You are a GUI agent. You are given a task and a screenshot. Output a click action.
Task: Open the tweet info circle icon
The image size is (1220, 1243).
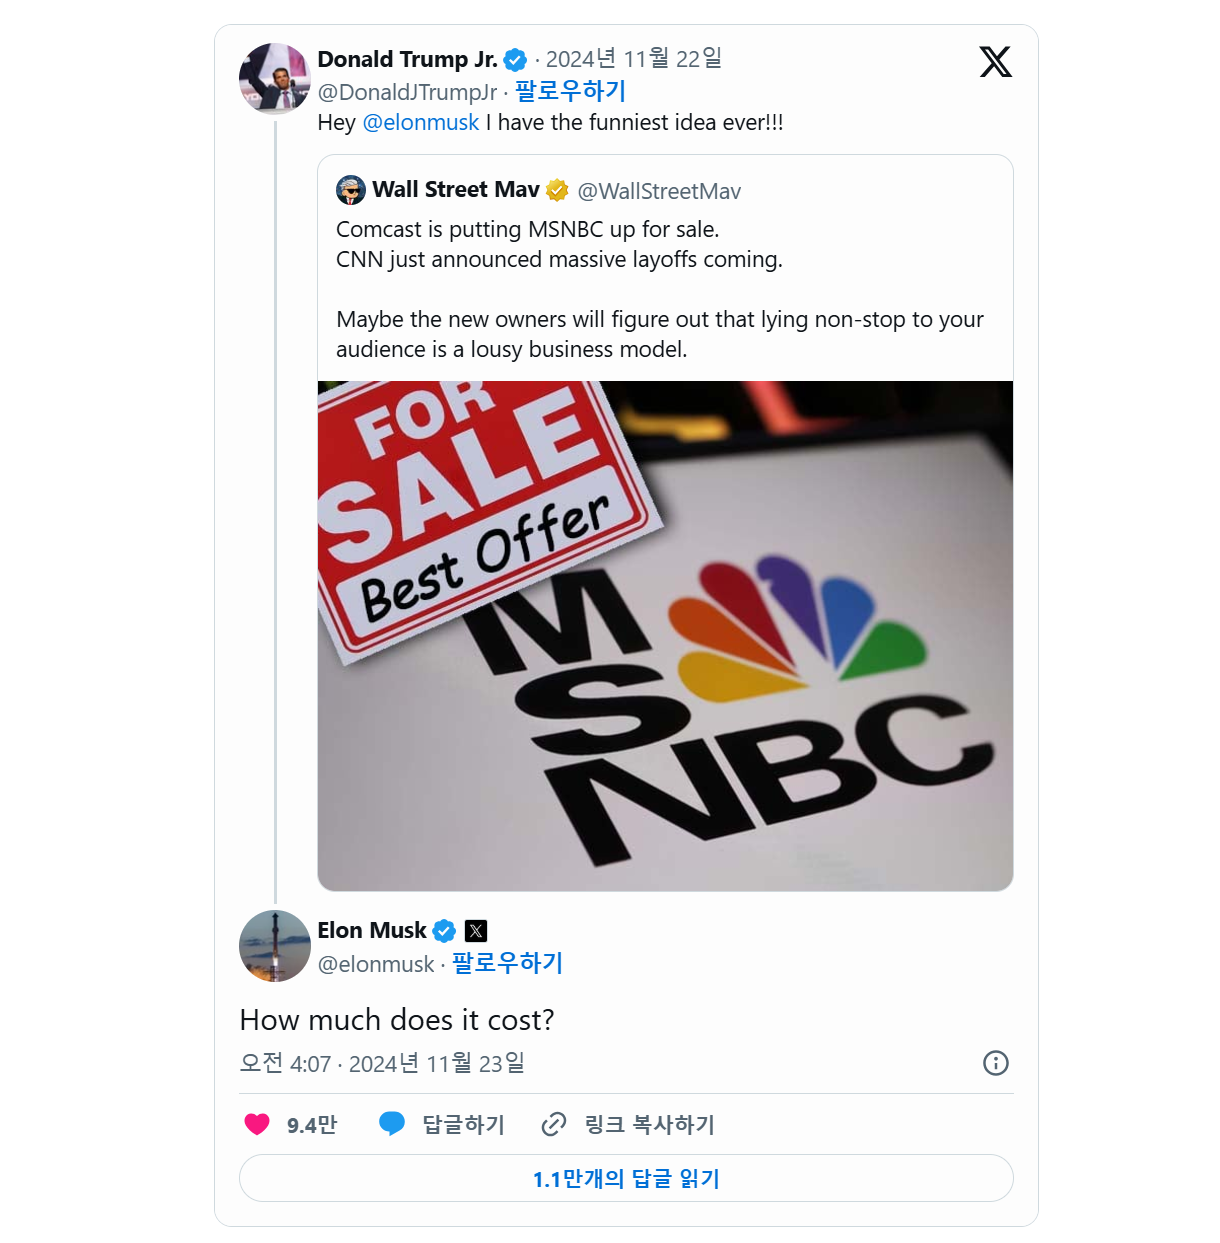[x=995, y=1063]
